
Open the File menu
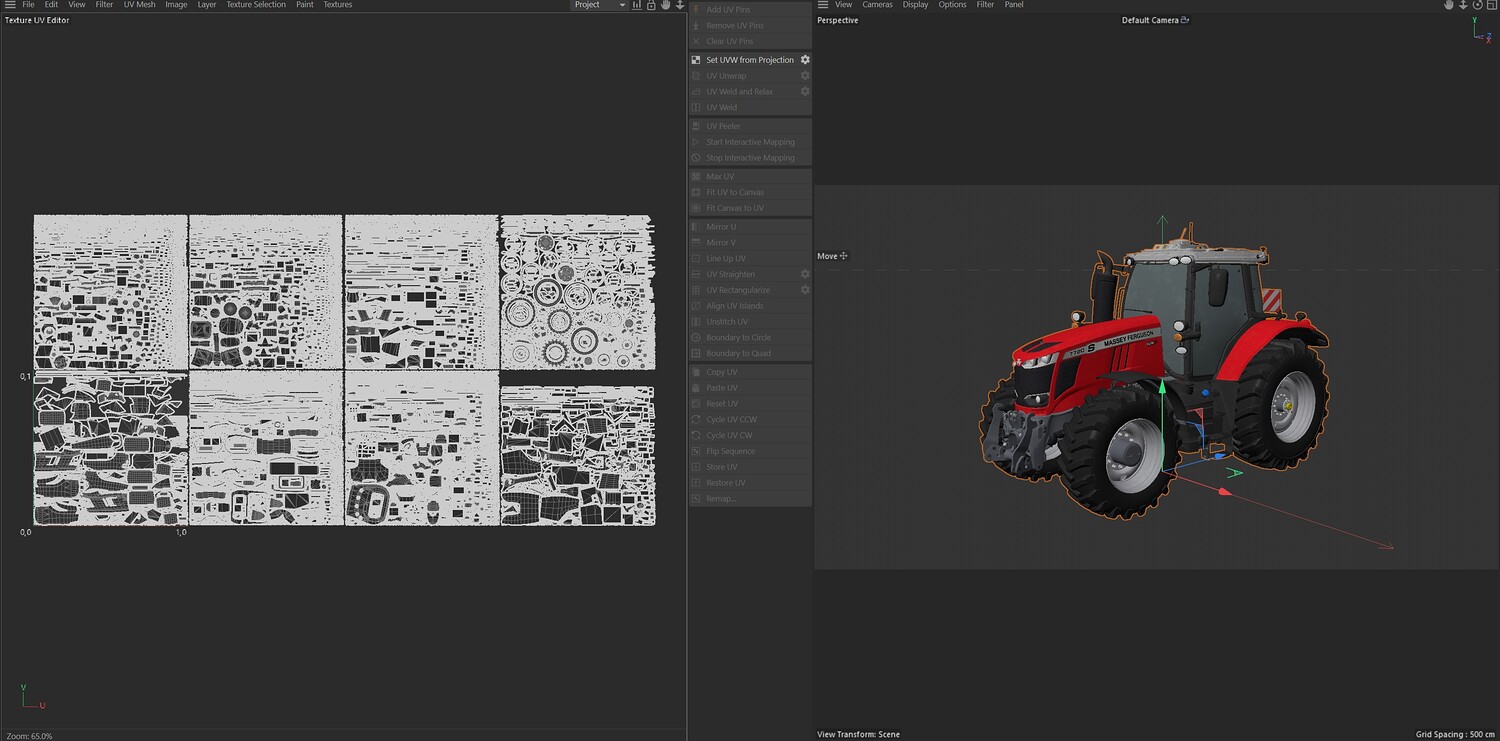(28, 5)
